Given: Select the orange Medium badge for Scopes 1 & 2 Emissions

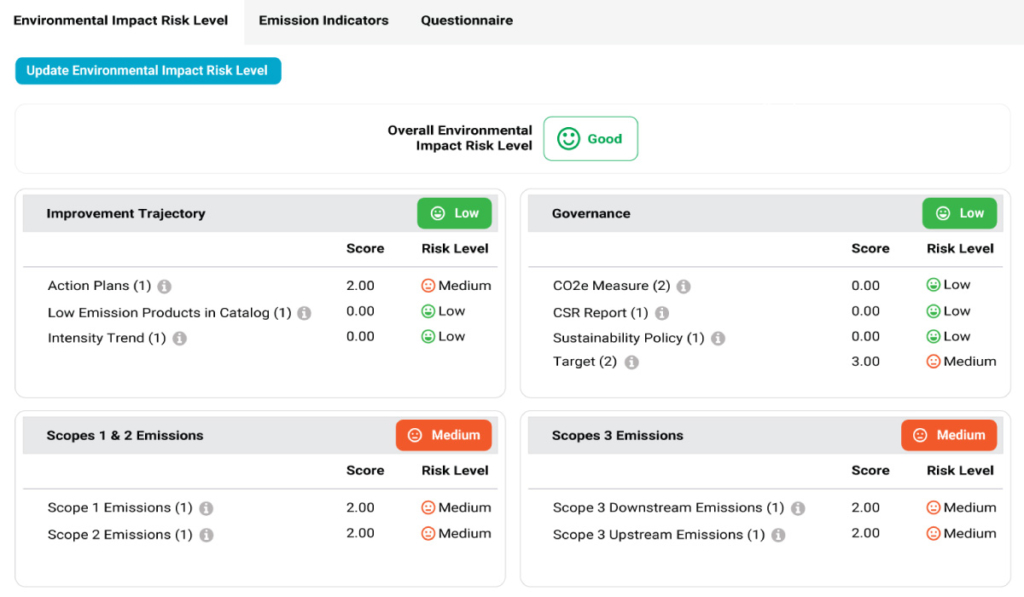Looking at the screenshot, I should coord(443,435).
